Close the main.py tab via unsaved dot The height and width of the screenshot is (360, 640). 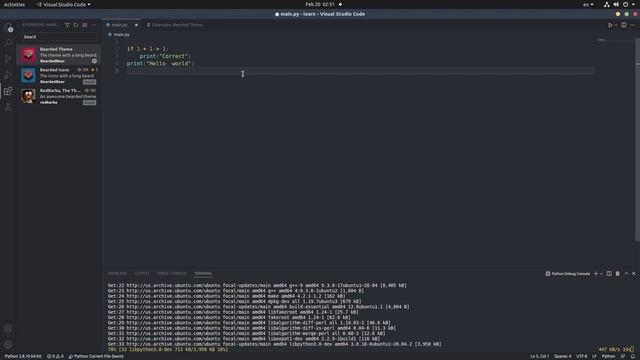click(136, 25)
